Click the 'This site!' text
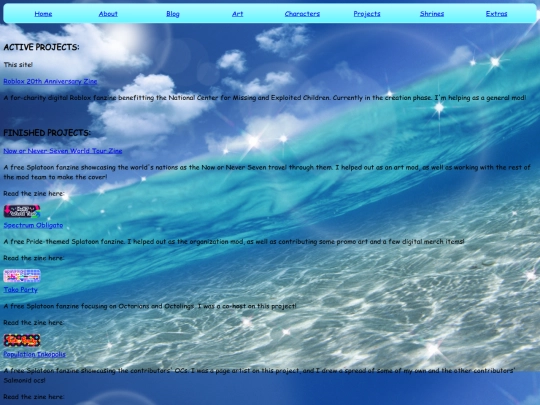This screenshot has height=405, width=540. tap(18, 65)
